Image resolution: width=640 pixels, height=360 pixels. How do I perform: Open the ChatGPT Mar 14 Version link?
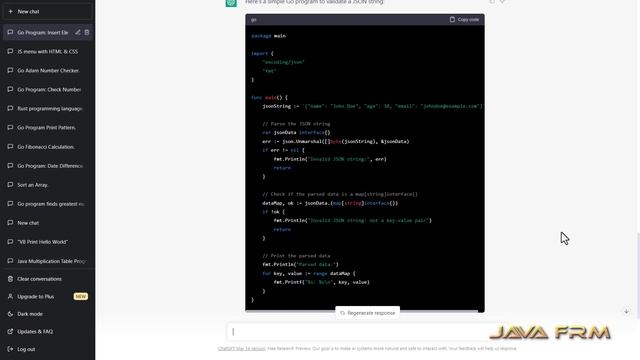pos(241,349)
